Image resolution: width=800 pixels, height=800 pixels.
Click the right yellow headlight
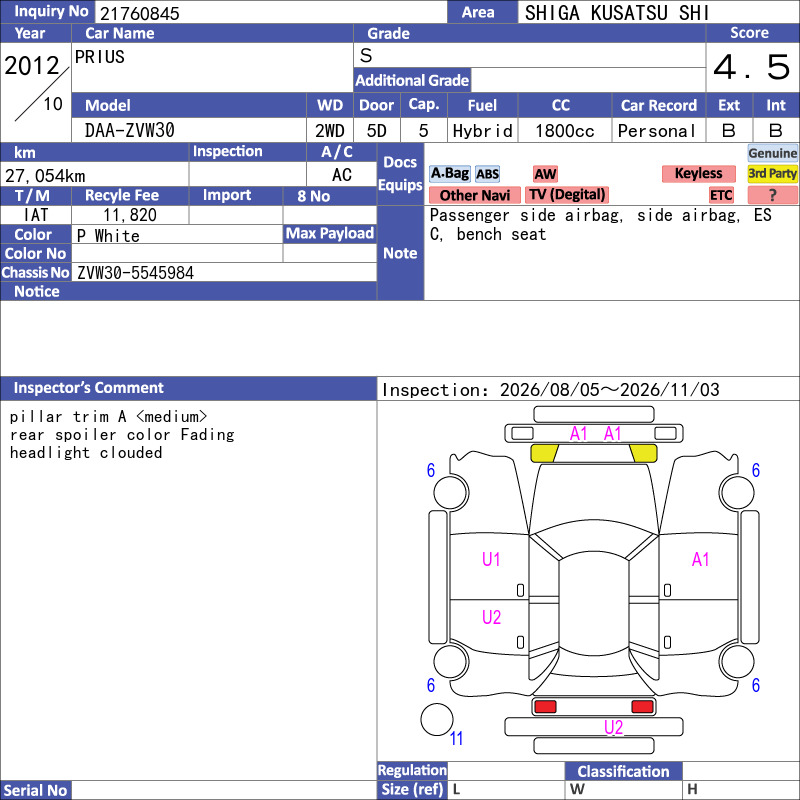[x=643, y=453]
